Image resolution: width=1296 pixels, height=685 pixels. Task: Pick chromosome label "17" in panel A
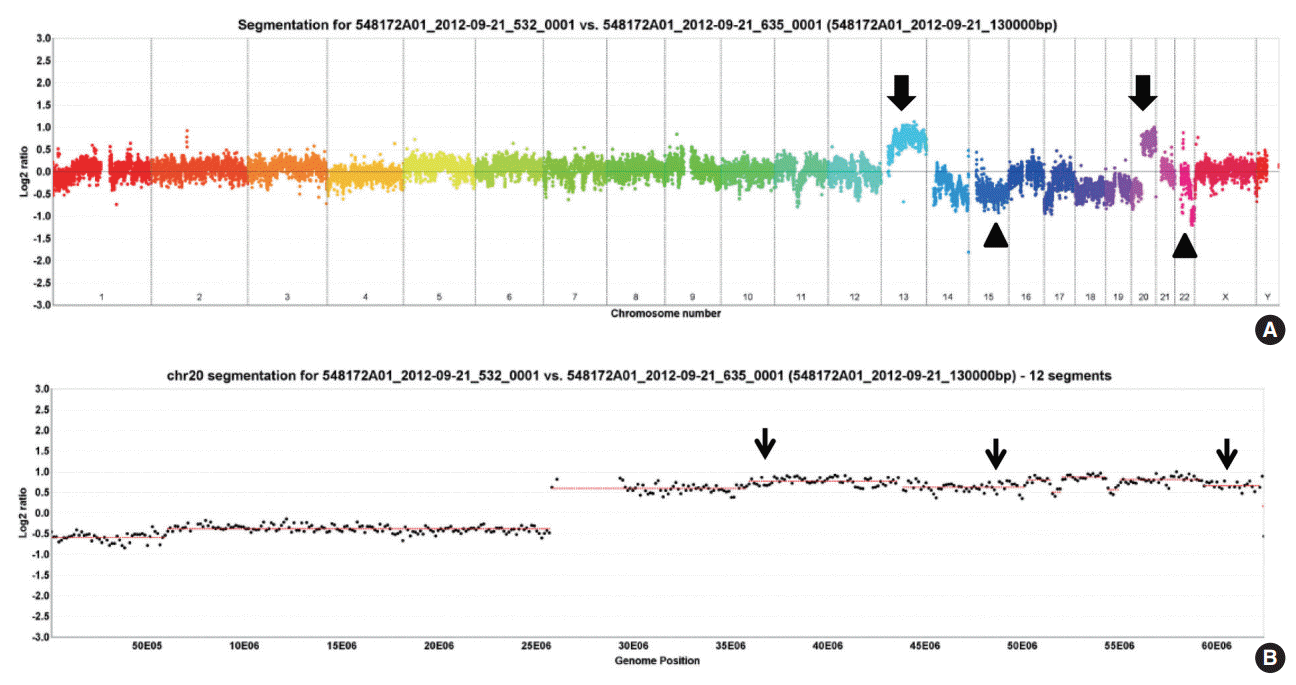coord(1060,298)
